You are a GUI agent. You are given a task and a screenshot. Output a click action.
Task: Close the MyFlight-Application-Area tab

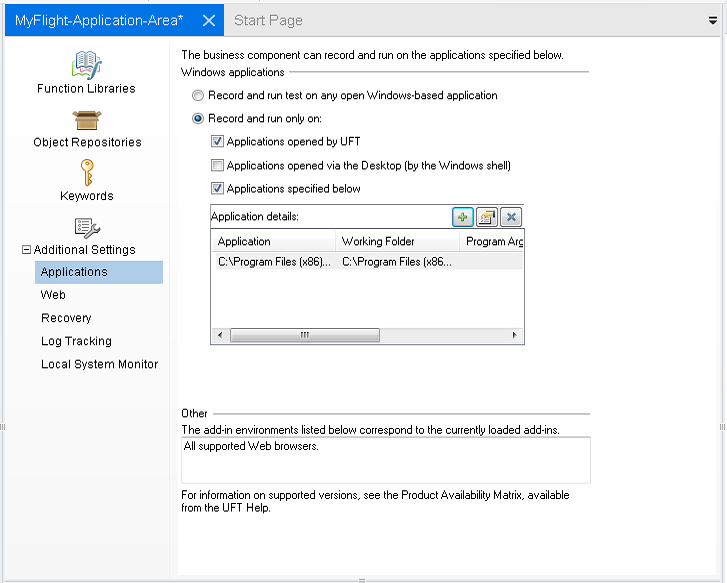[x=208, y=20]
